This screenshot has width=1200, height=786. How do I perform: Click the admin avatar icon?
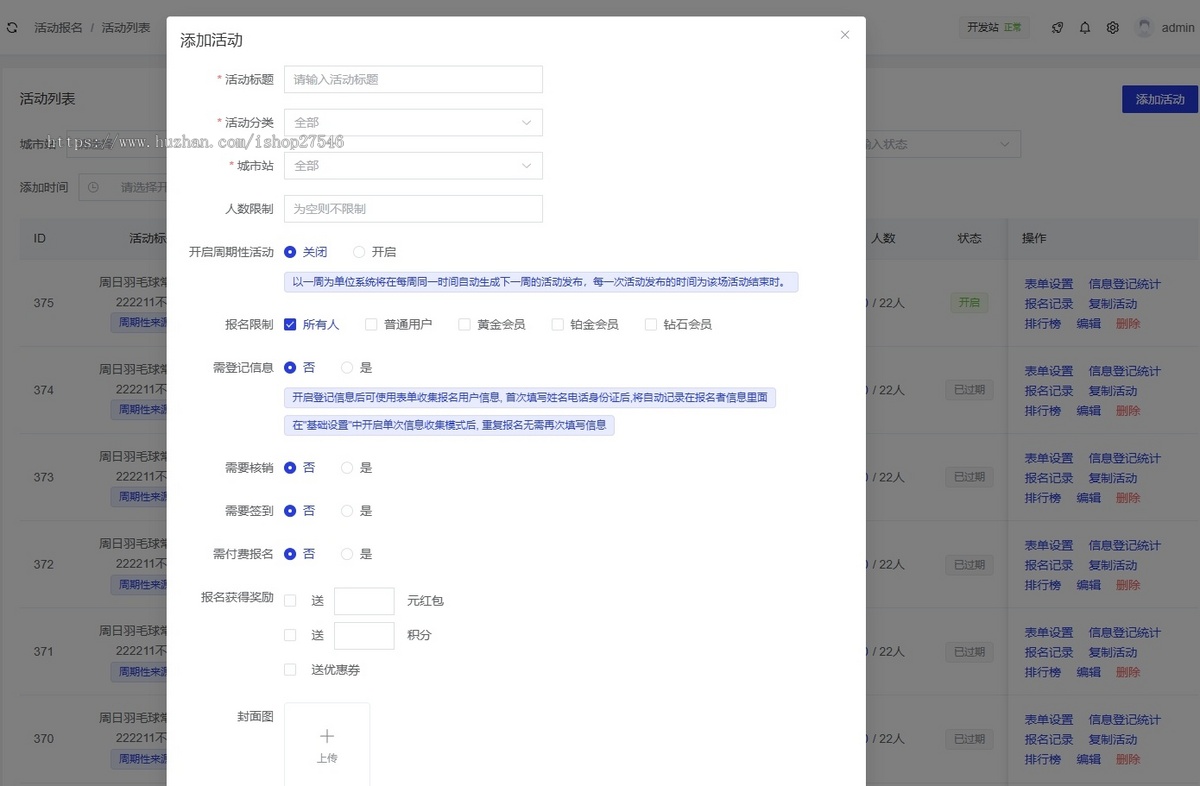pyautogui.click(x=1142, y=27)
